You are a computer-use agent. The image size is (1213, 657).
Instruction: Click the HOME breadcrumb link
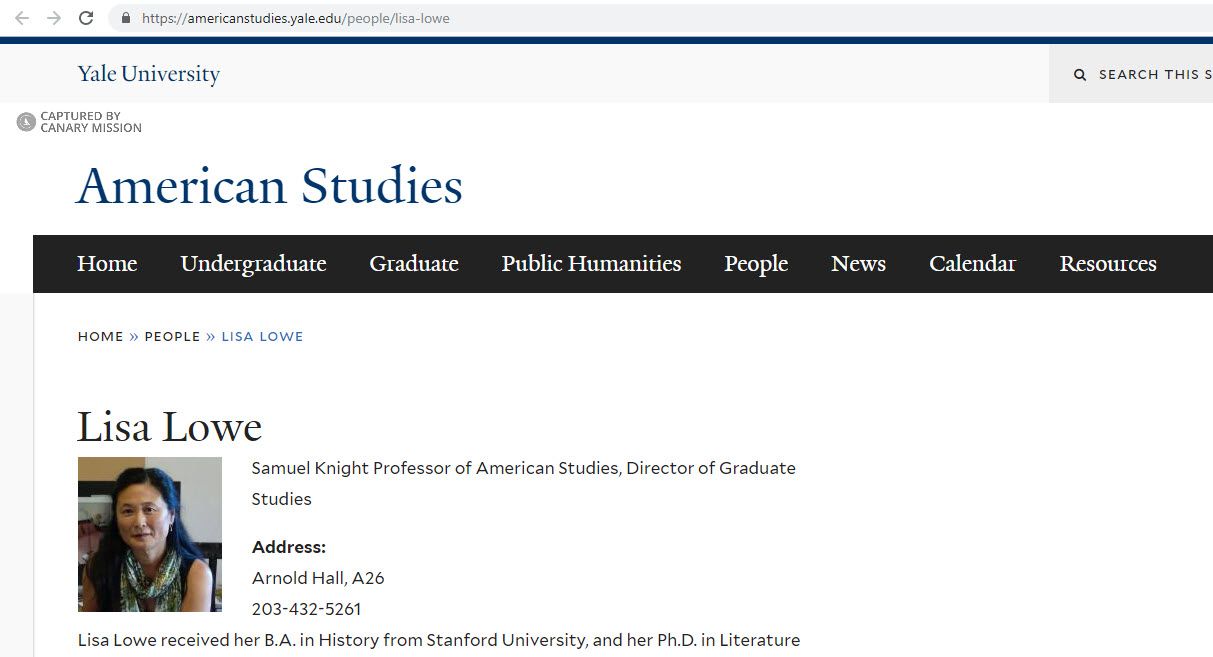pyautogui.click(x=101, y=337)
